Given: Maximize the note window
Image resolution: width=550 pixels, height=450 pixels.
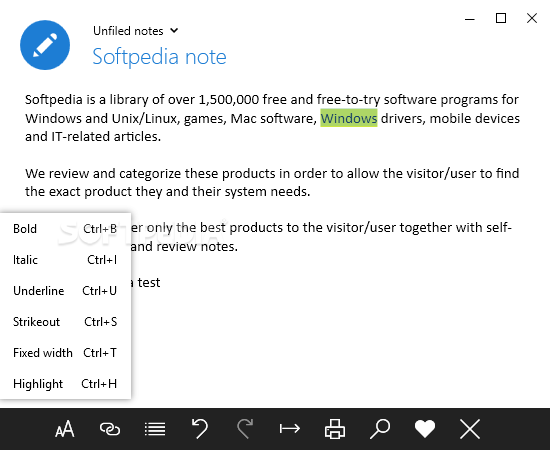Looking at the screenshot, I should [x=501, y=18].
